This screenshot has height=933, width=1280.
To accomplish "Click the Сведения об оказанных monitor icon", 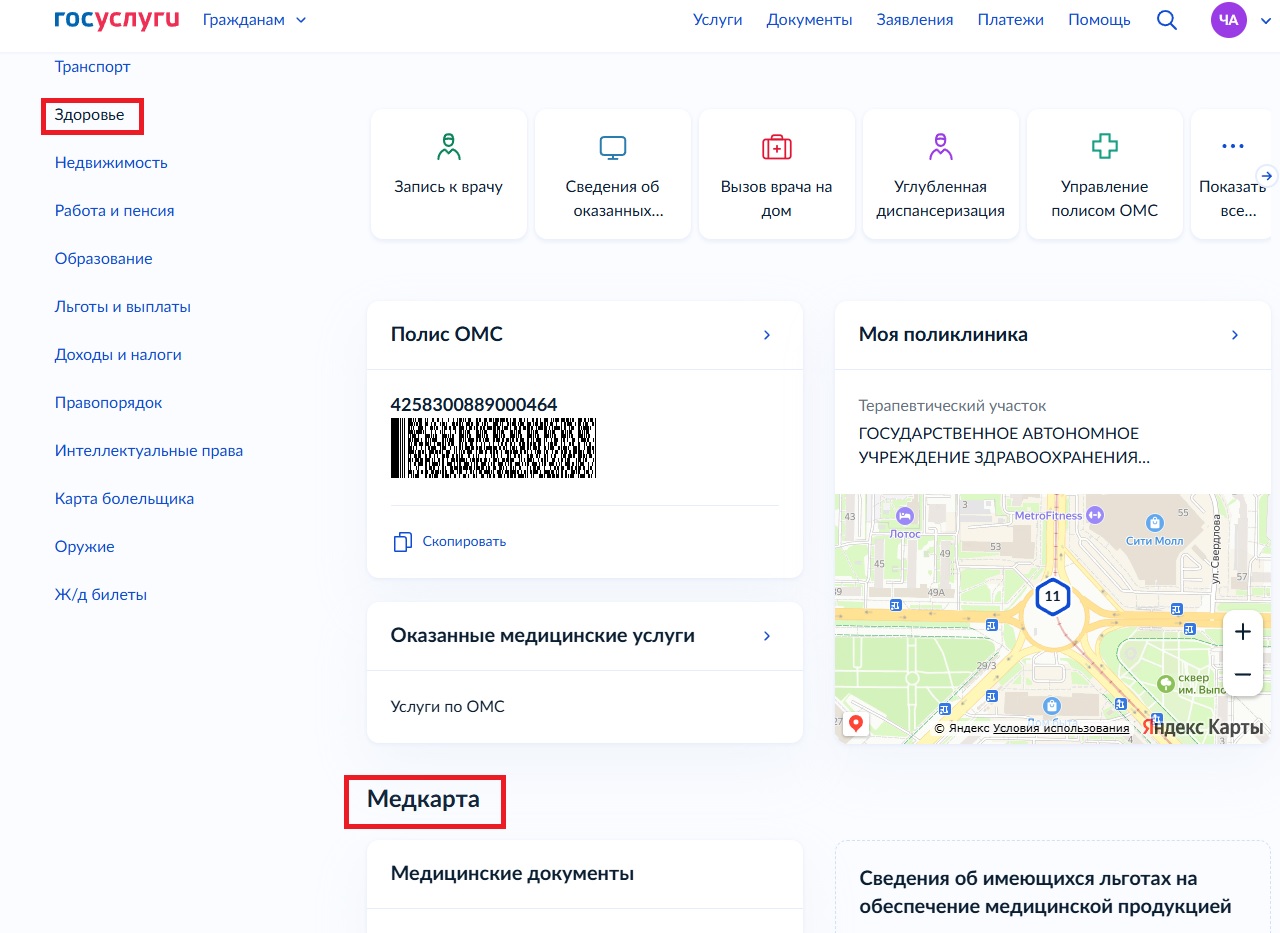I will [x=612, y=146].
